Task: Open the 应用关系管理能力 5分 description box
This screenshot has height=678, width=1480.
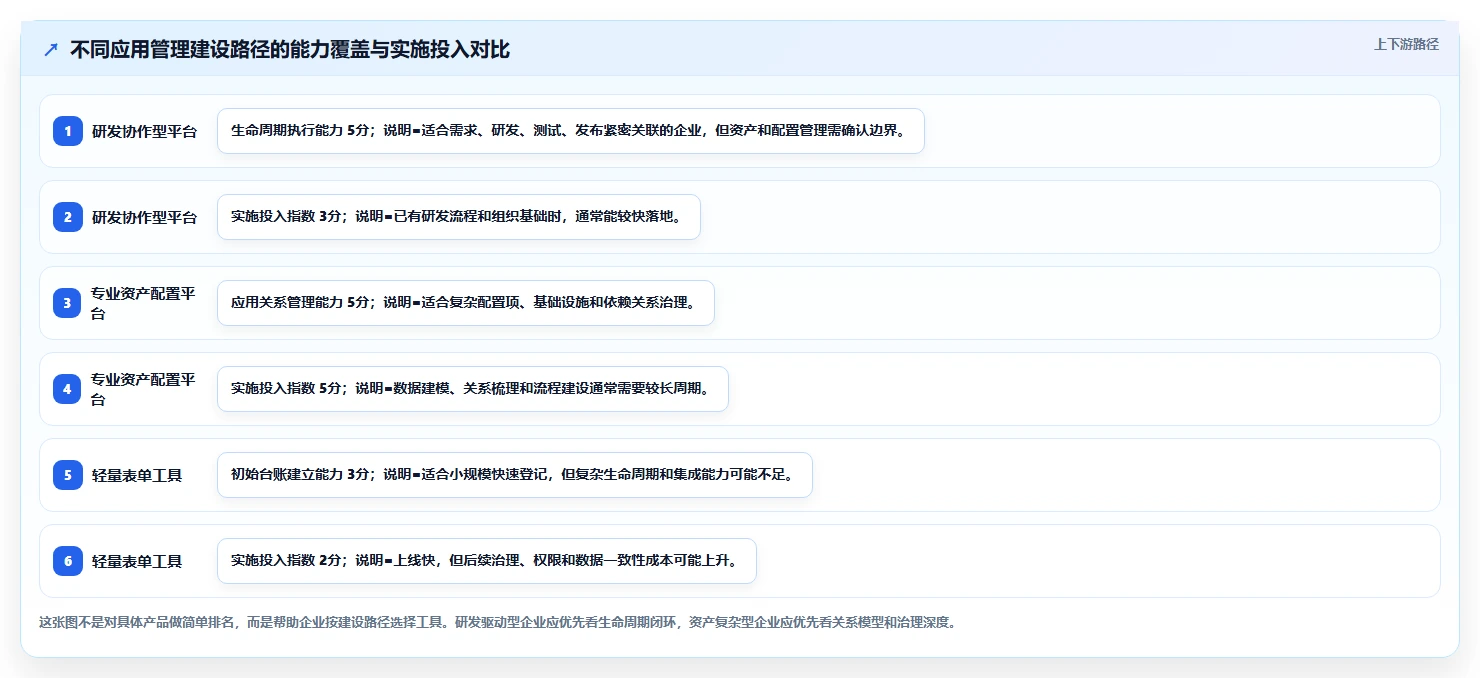Action: point(466,303)
